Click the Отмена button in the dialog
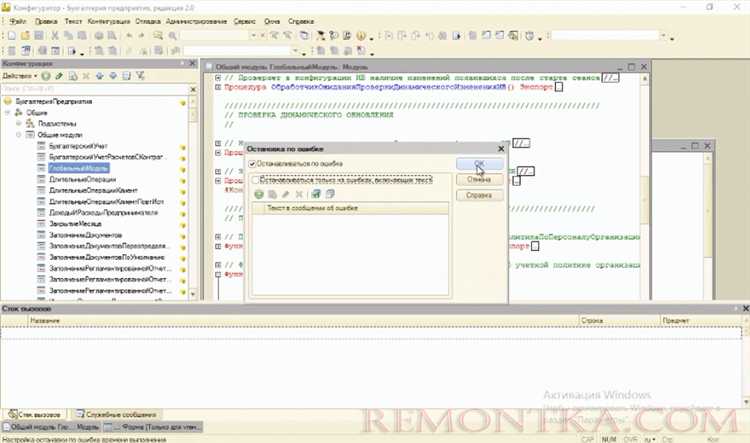750x443 pixels. [478, 179]
